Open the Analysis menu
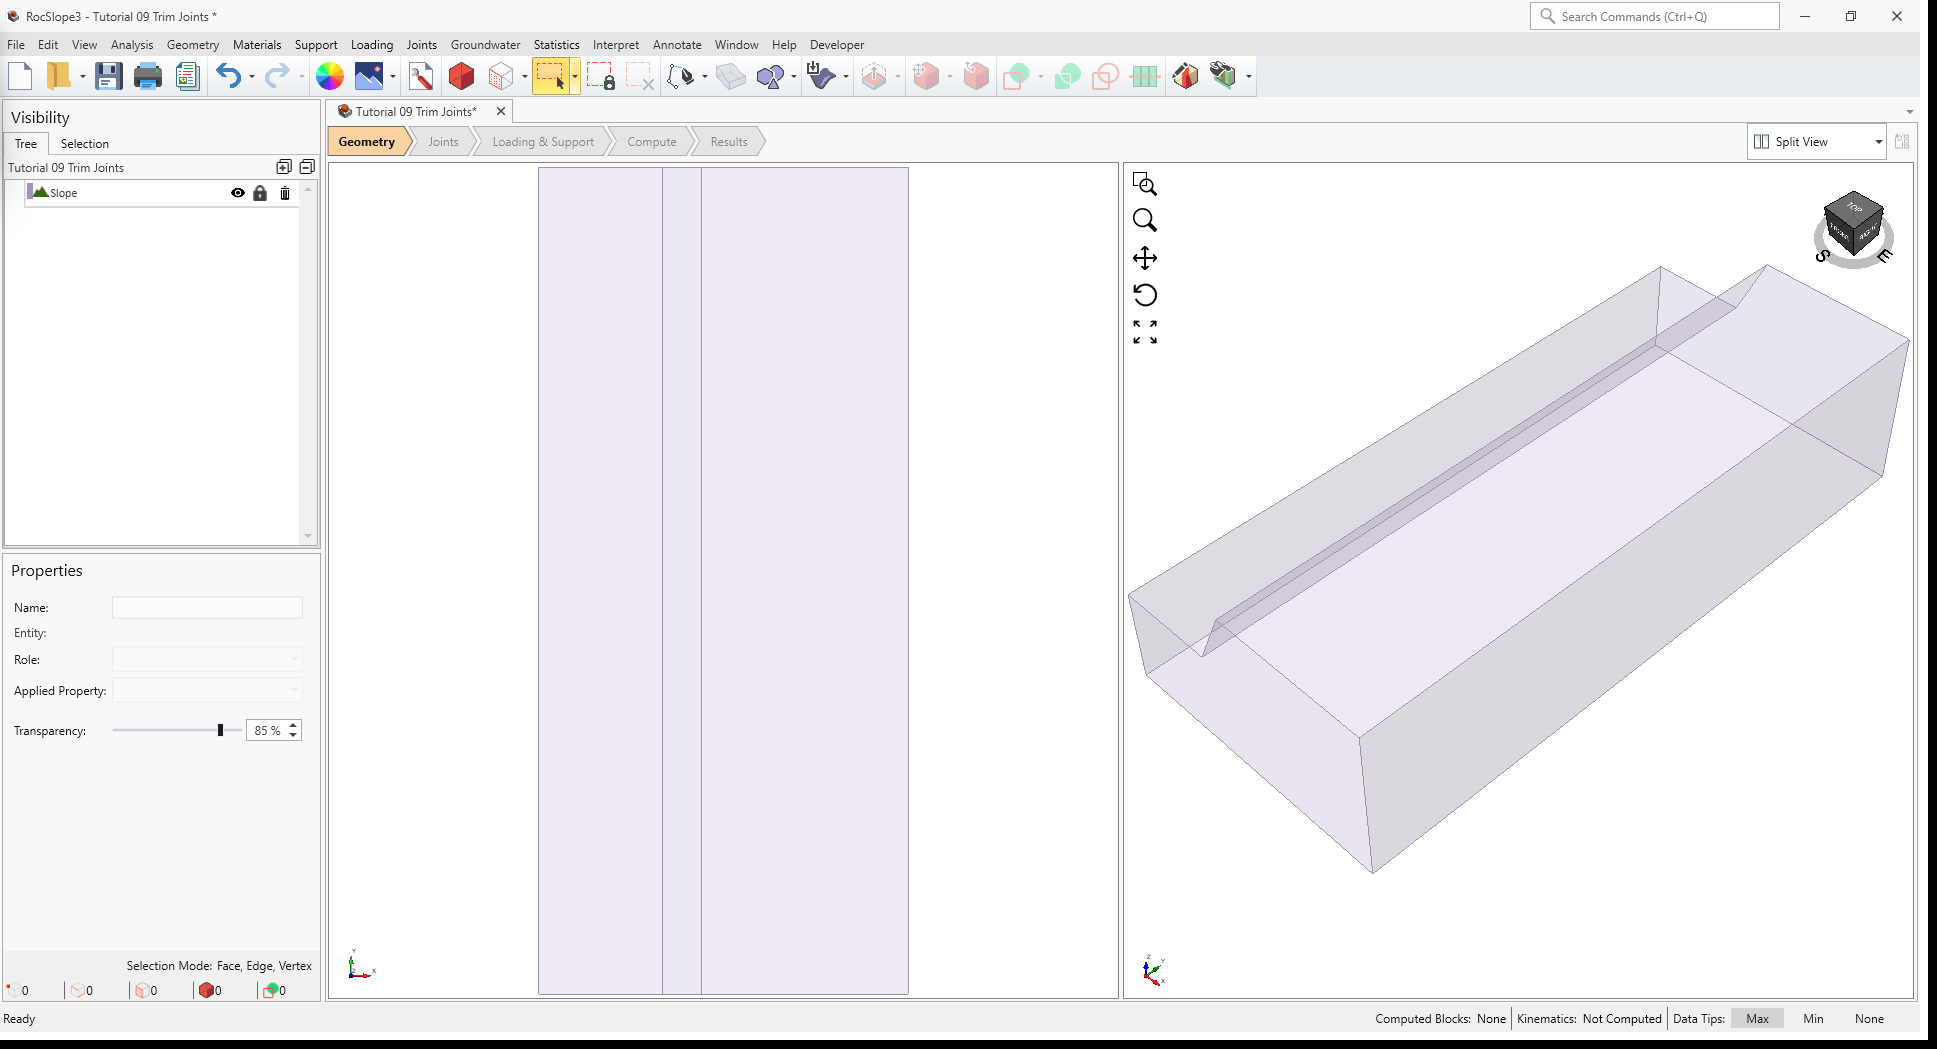This screenshot has height=1049, width=1937. point(132,45)
